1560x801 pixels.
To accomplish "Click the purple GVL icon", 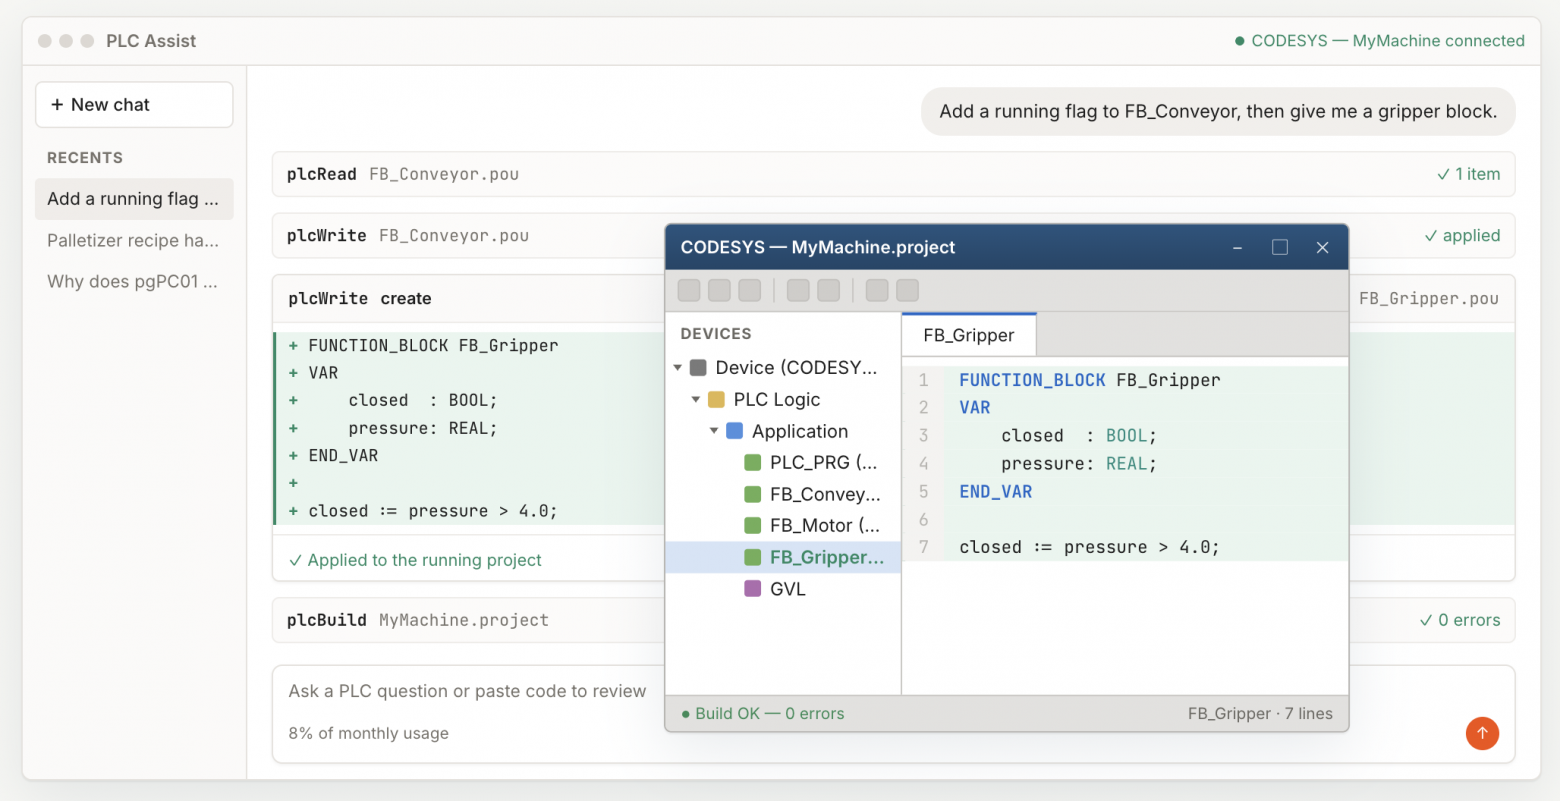I will [753, 589].
